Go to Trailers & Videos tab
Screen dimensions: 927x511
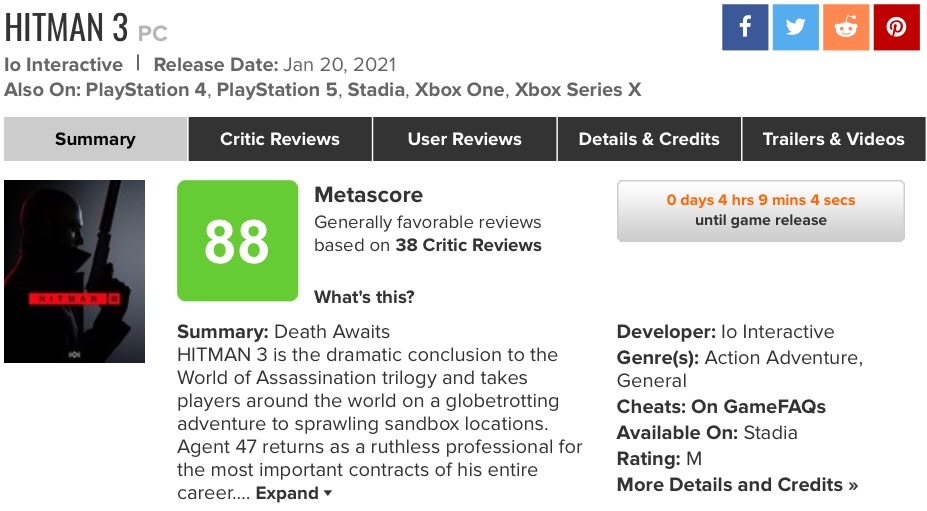tap(833, 139)
